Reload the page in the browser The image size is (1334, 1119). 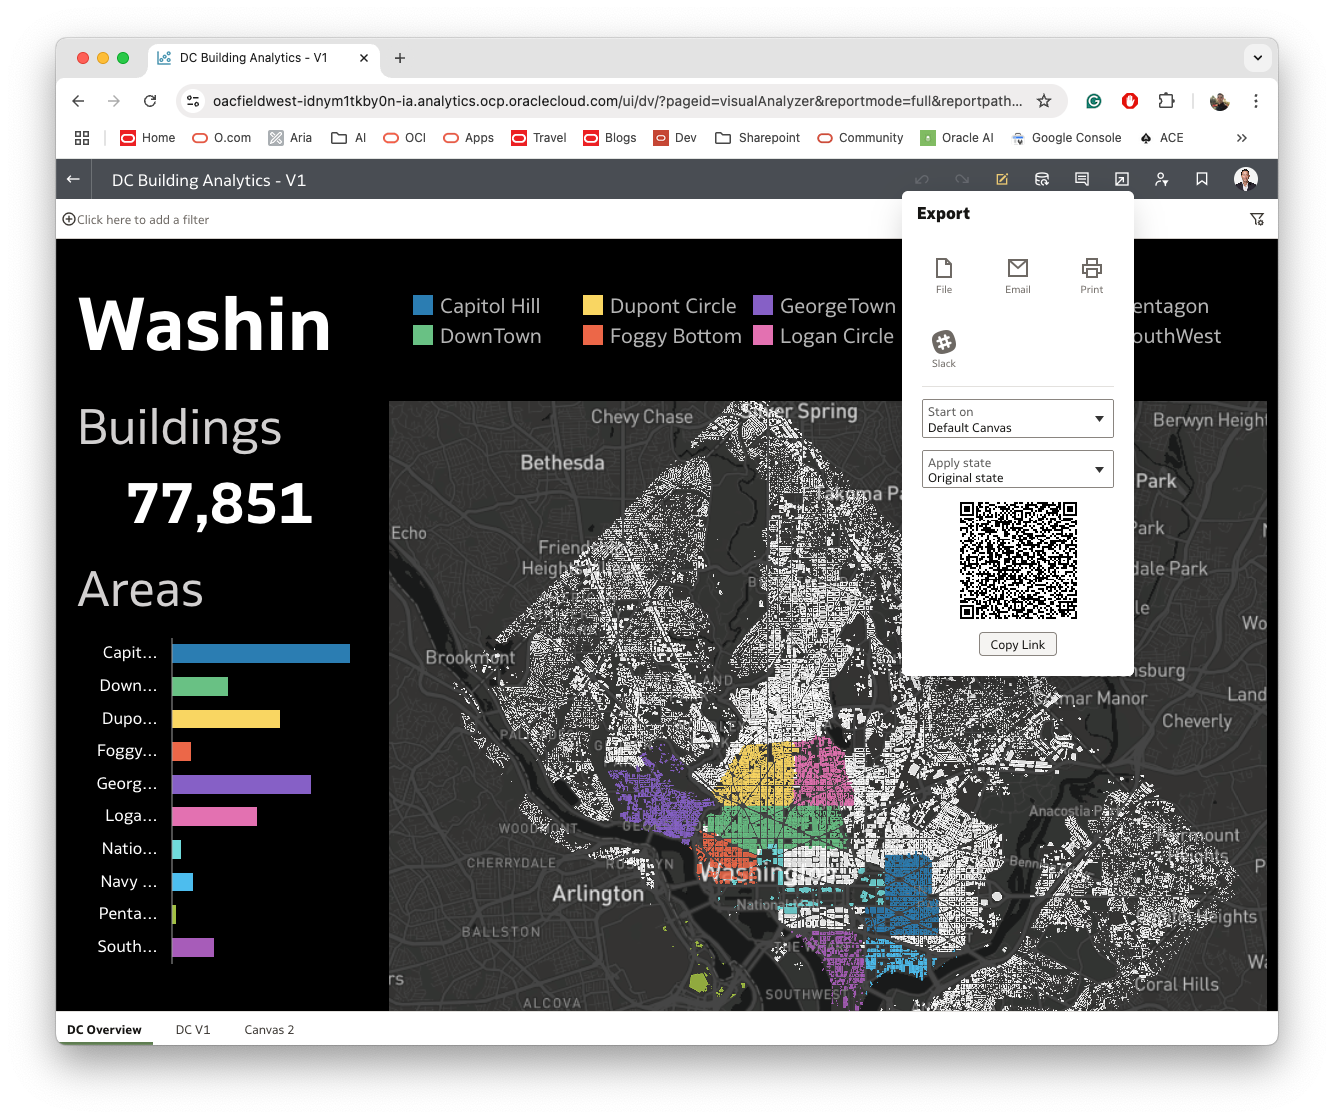click(x=150, y=101)
